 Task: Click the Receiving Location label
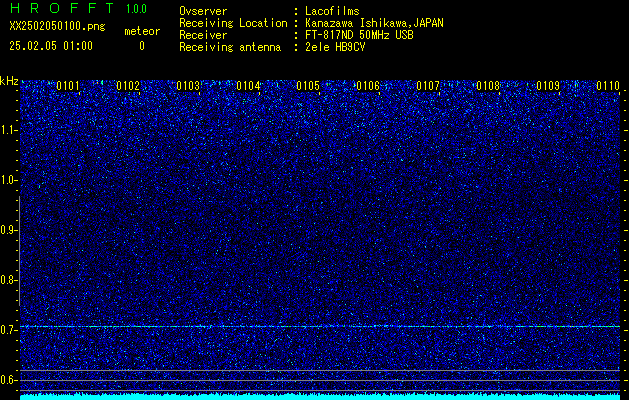(233, 23)
